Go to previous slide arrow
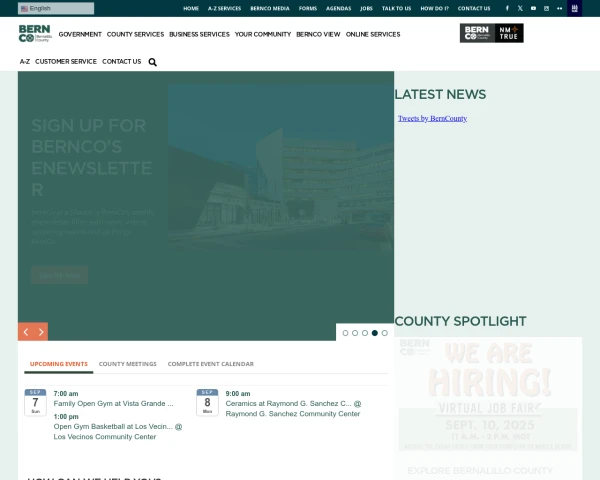Screen dimensions: 600x480 tap(26, 332)
